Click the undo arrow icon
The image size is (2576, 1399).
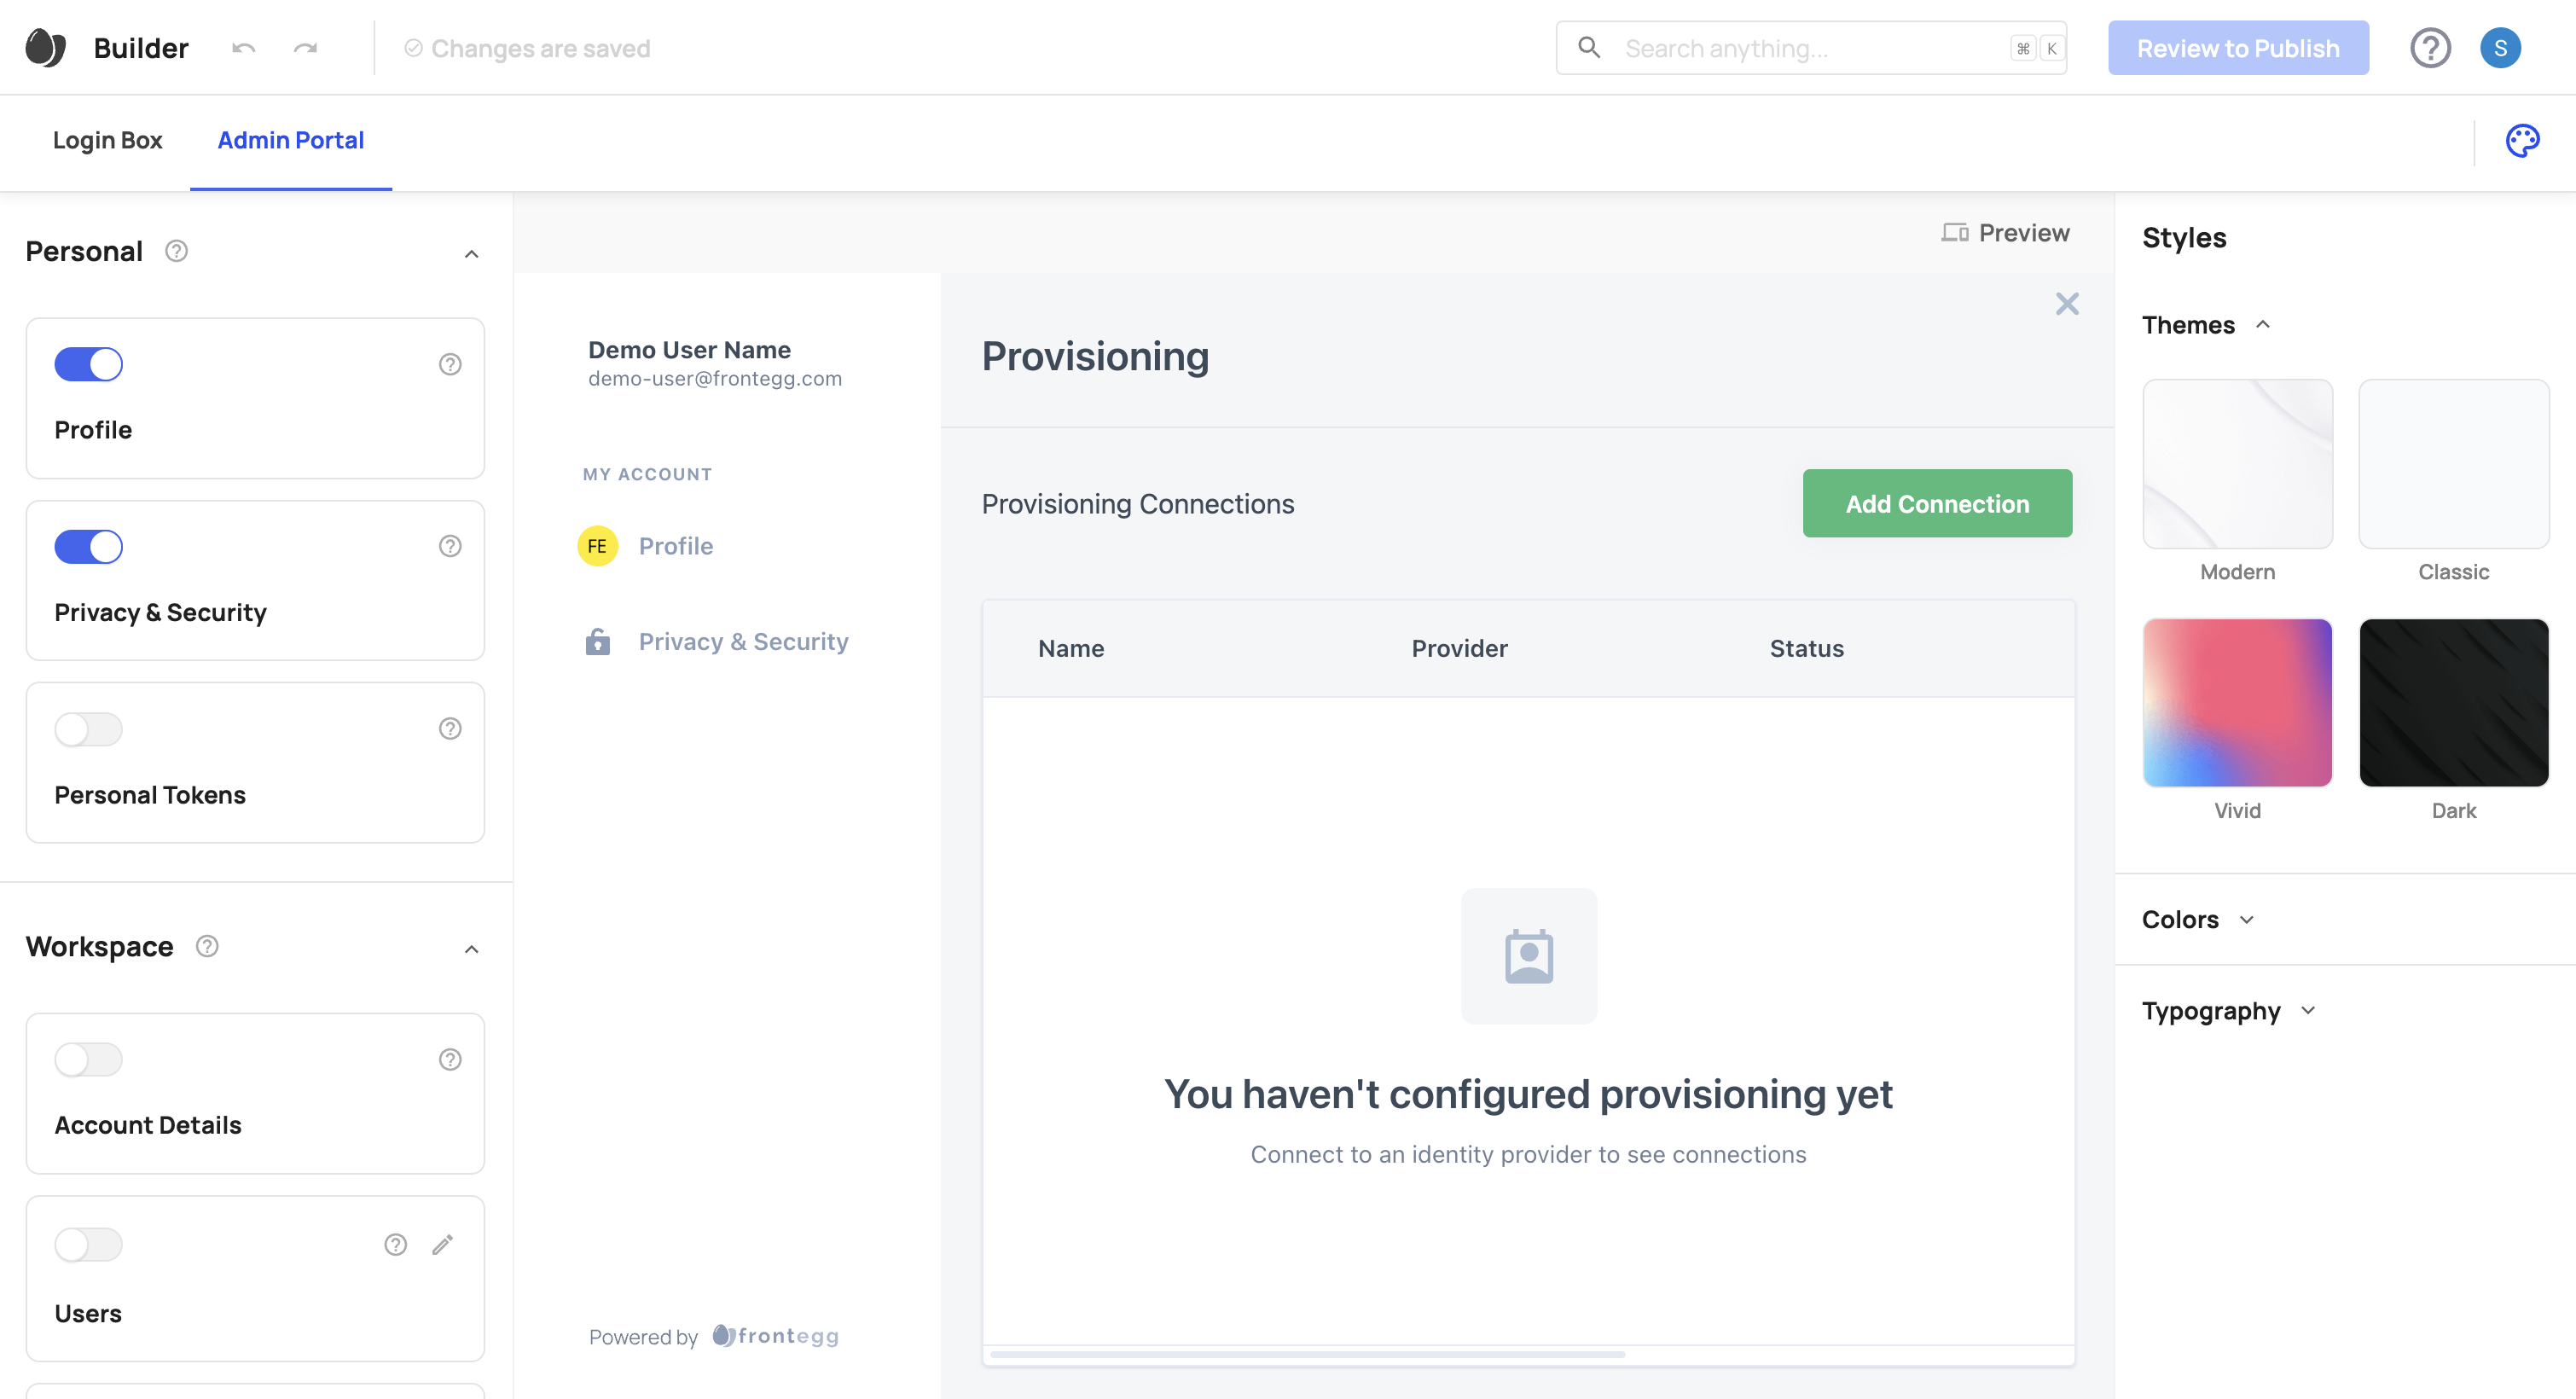click(244, 48)
